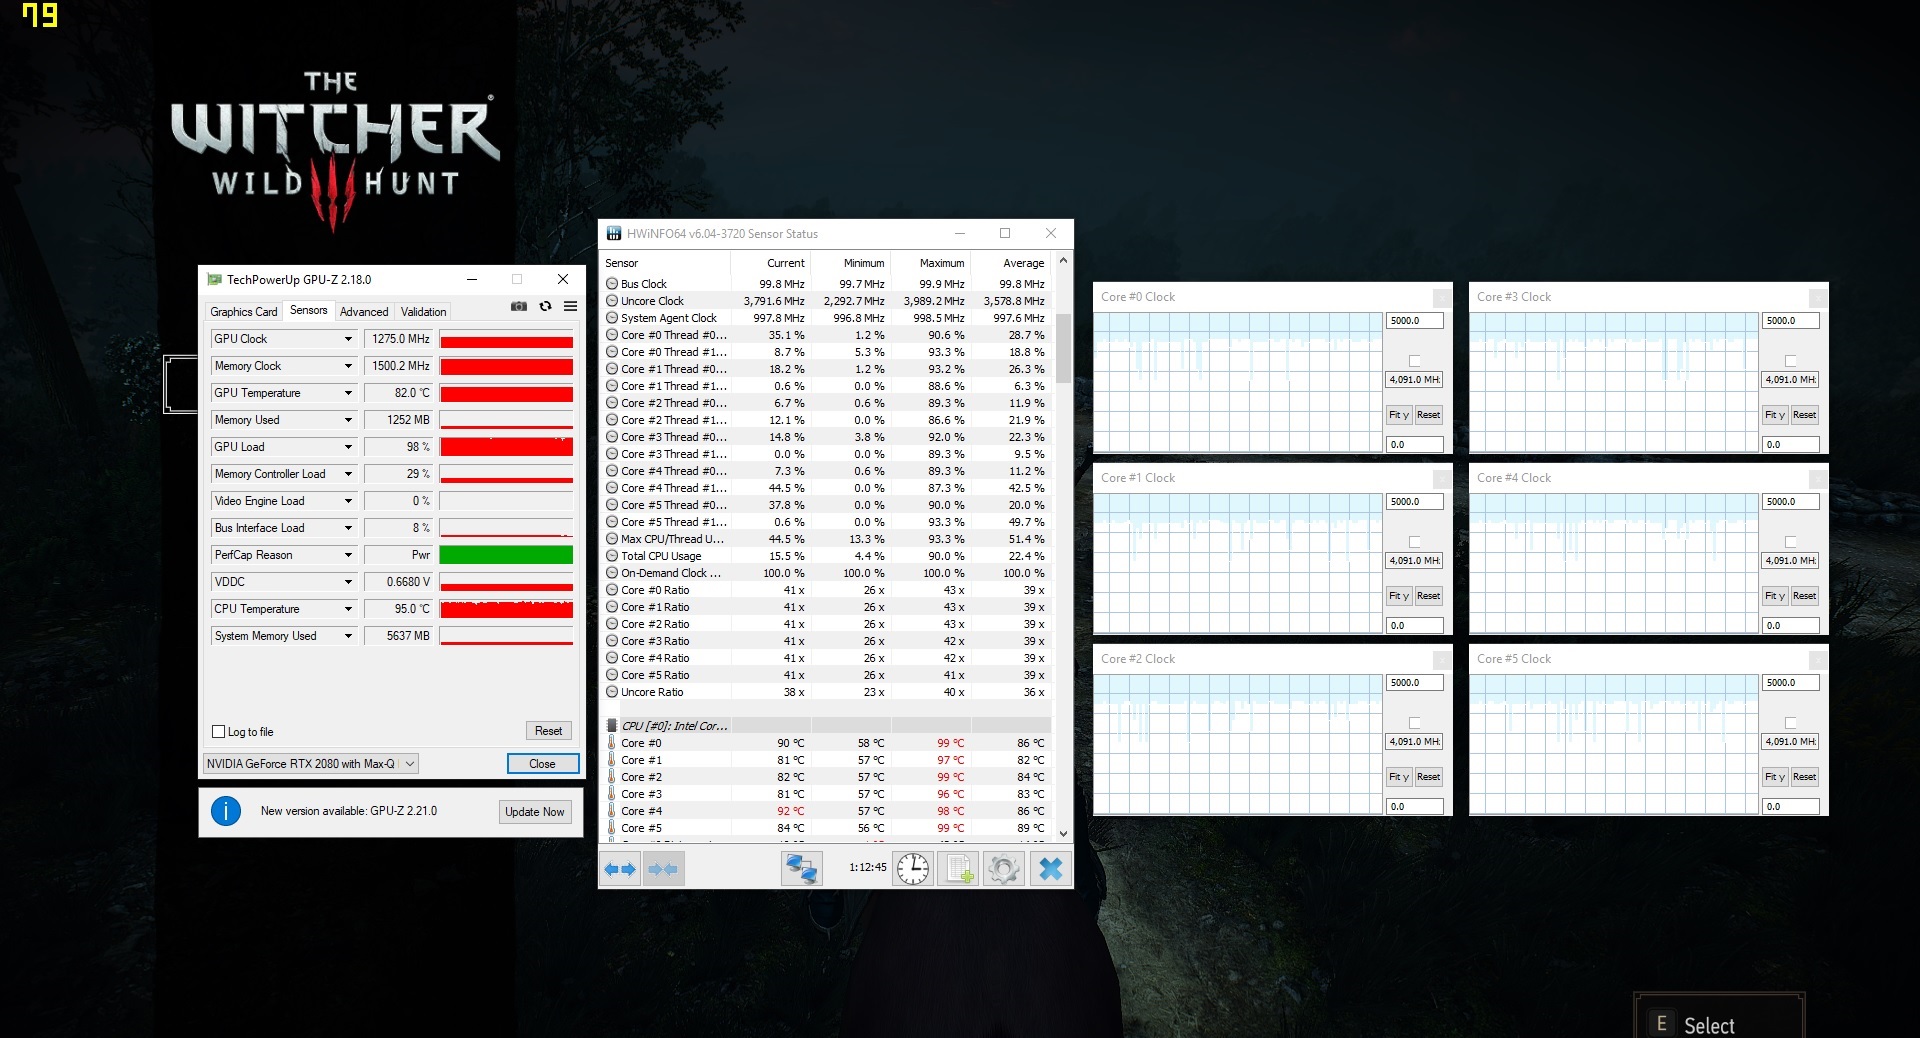Viewport: 1920px width, 1038px height.
Task: Click the 5000.0 max field in Core #1 Clock graph
Action: (x=1414, y=502)
